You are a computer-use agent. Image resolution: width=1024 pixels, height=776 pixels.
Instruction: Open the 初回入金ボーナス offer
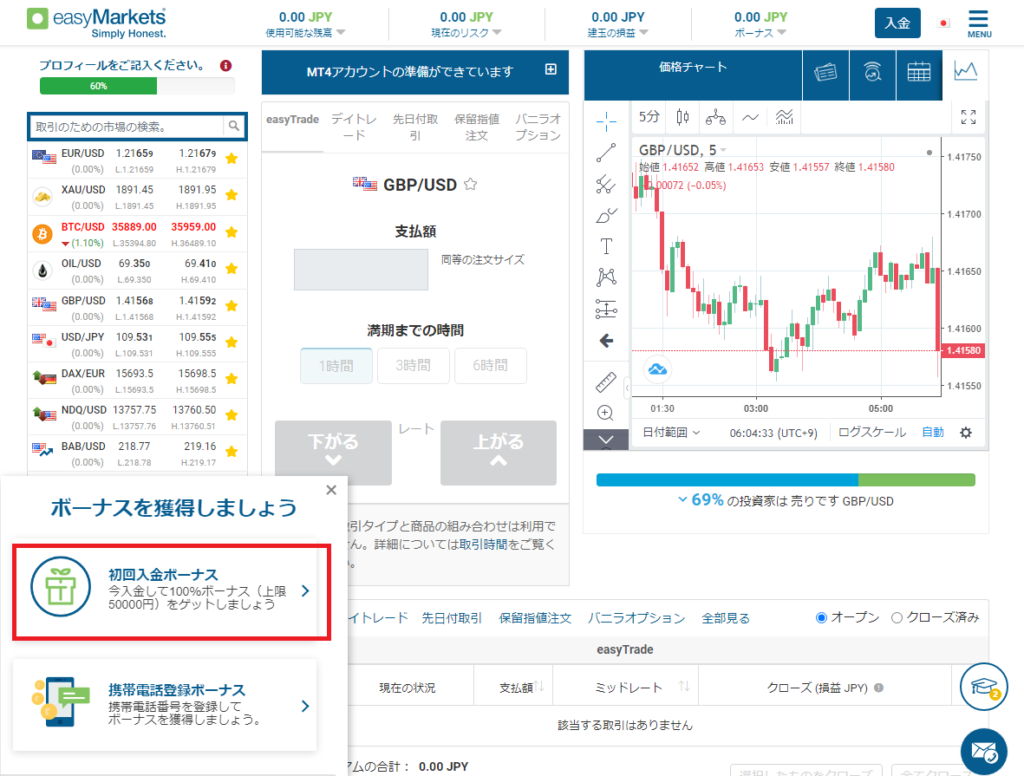pos(171,592)
